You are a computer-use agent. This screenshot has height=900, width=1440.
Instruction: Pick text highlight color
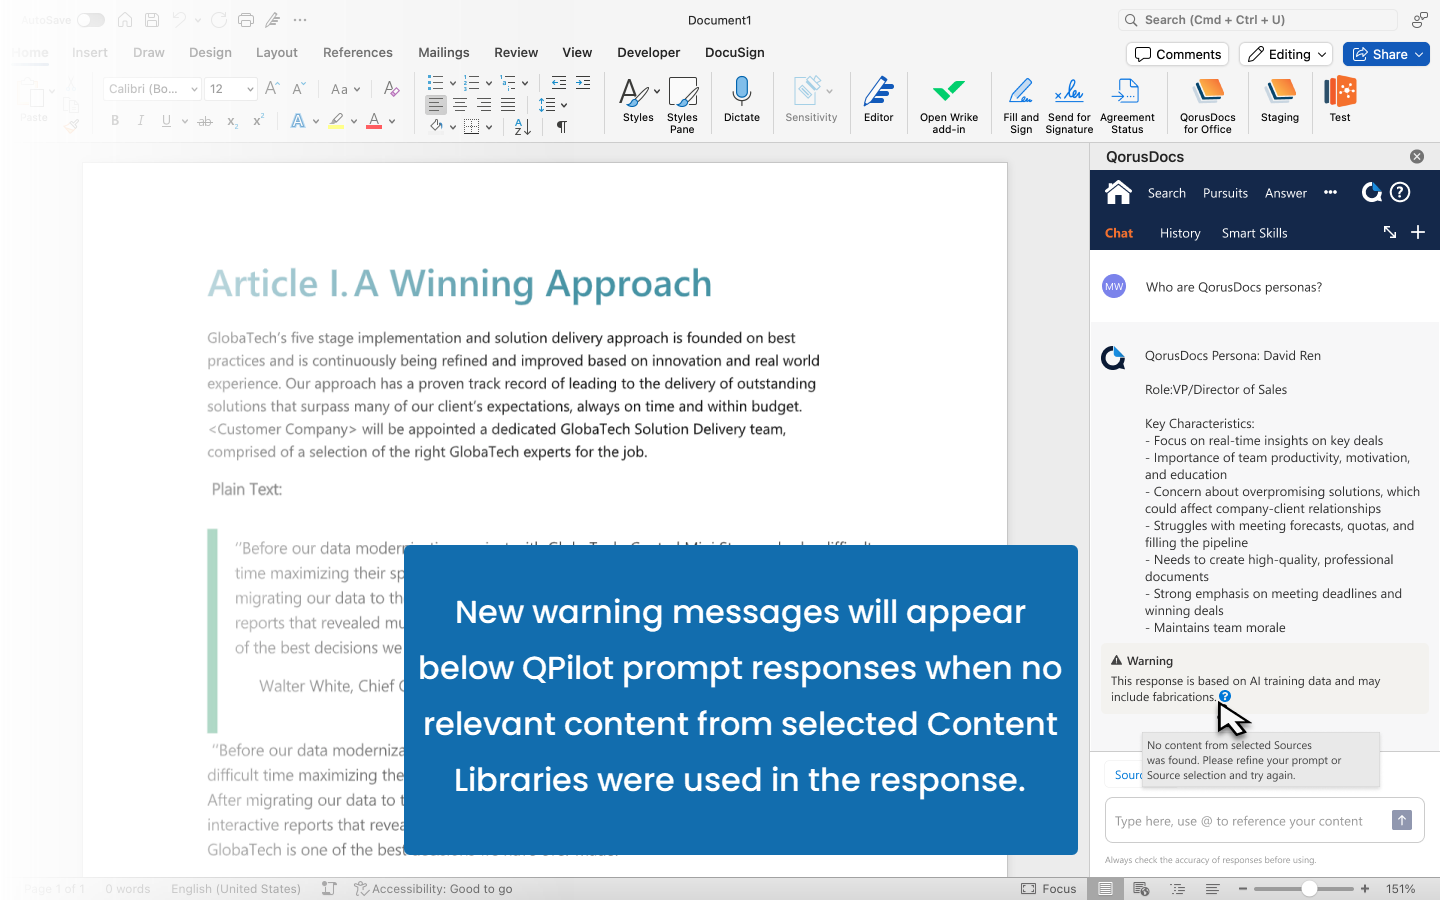tap(336, 121)
